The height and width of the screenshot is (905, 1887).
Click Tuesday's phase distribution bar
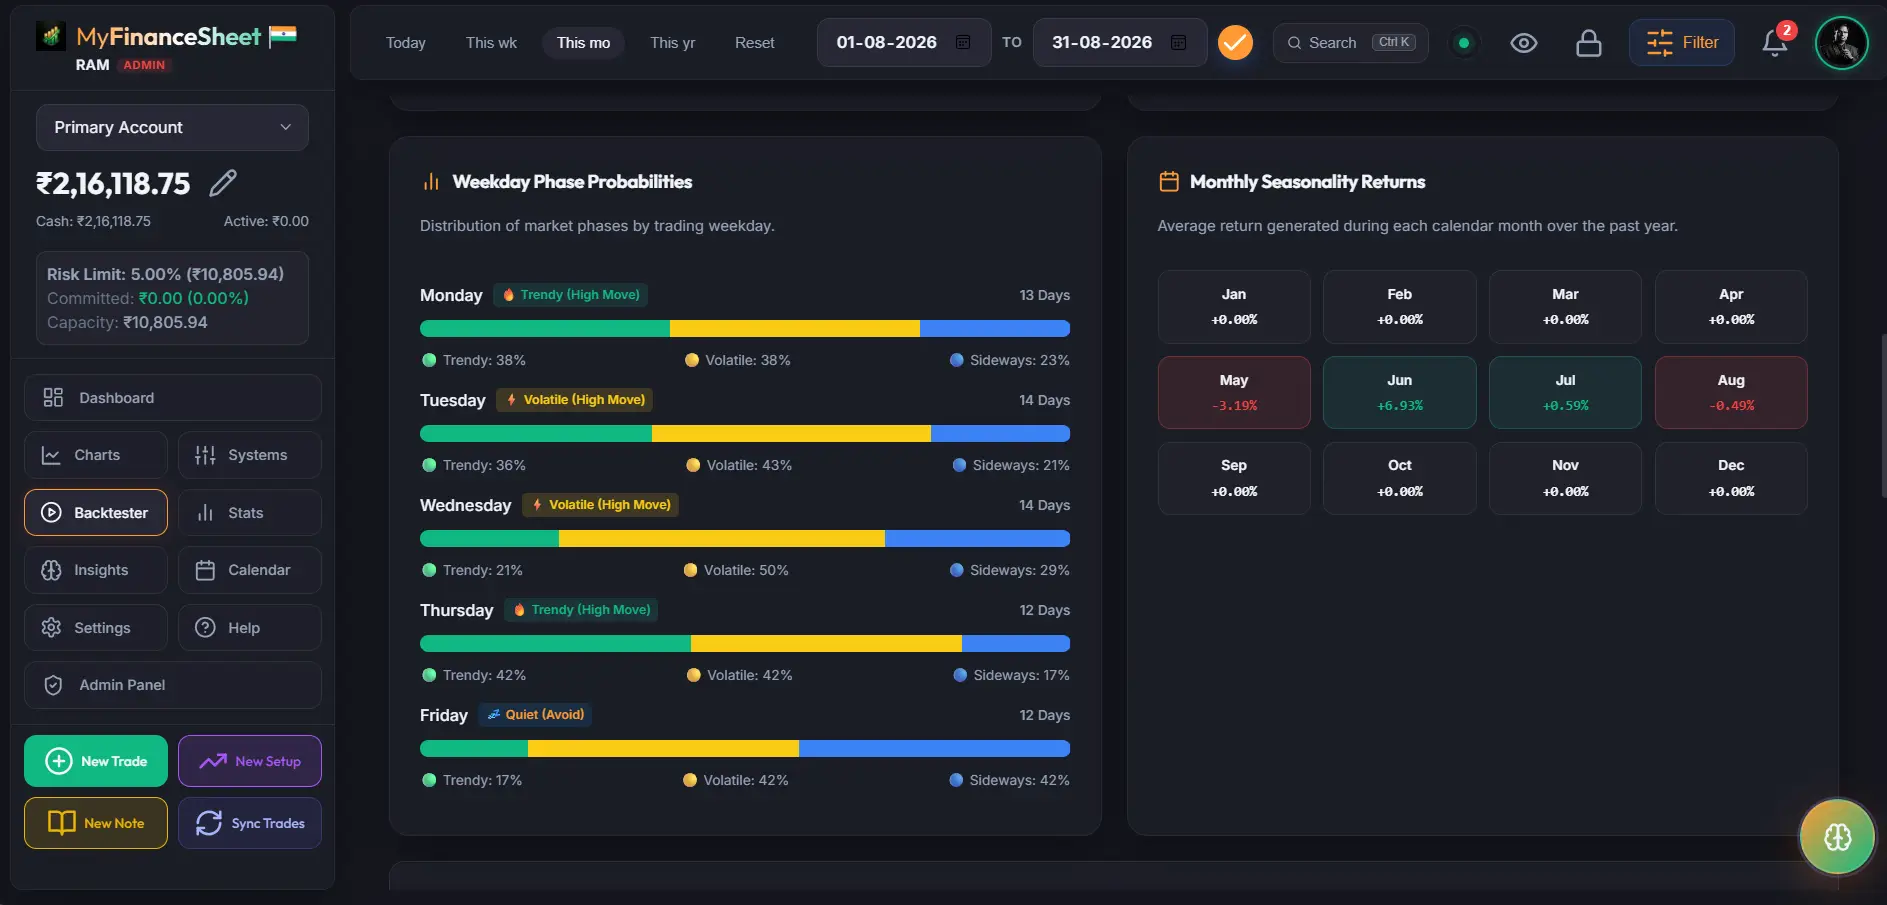(x=745, y=434)
